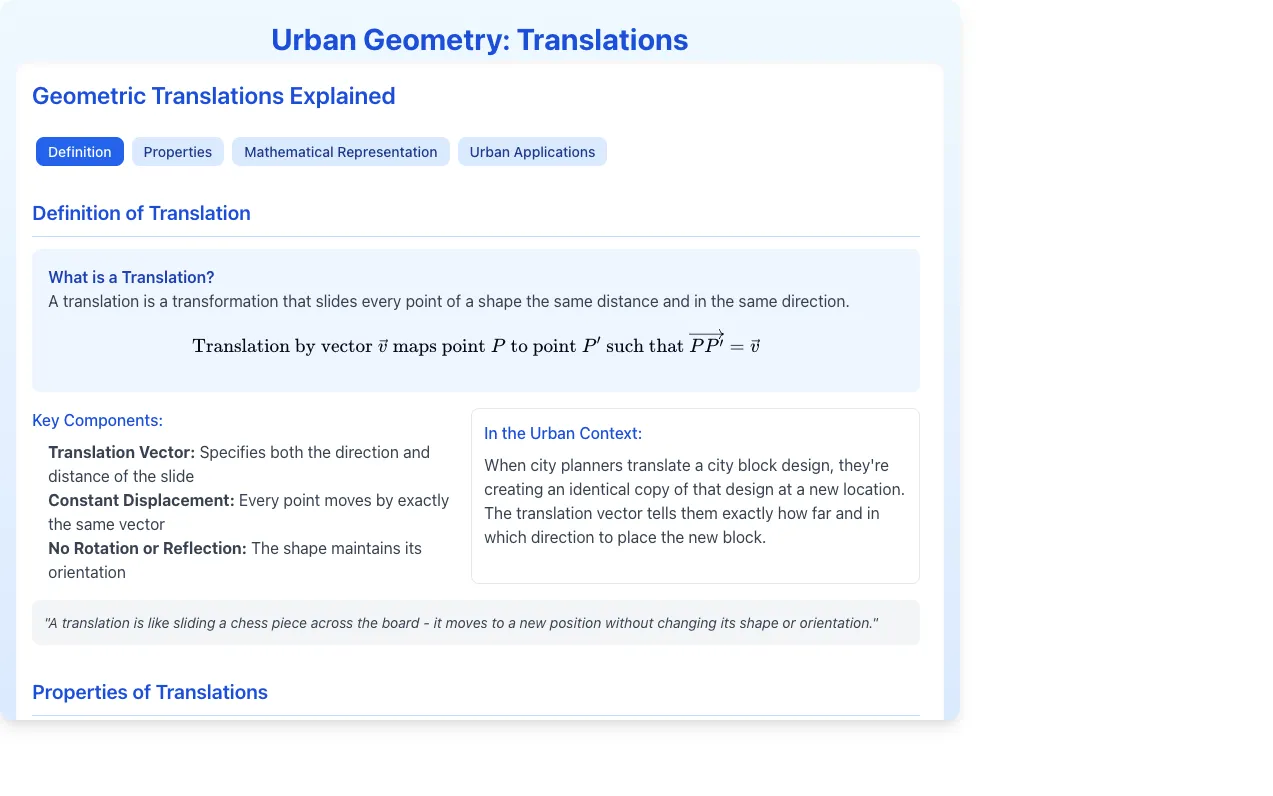Screen dimensions: 1273x796
Task: Click the What is a Translation? heading
Action: click(131, 277)
